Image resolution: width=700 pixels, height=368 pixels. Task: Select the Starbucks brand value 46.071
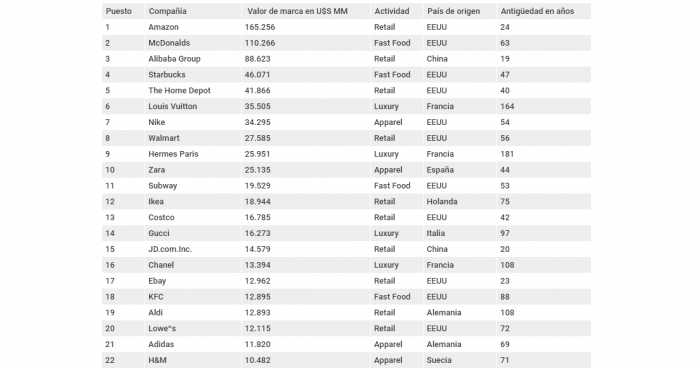pyautogui.click(x=257, y=75)
